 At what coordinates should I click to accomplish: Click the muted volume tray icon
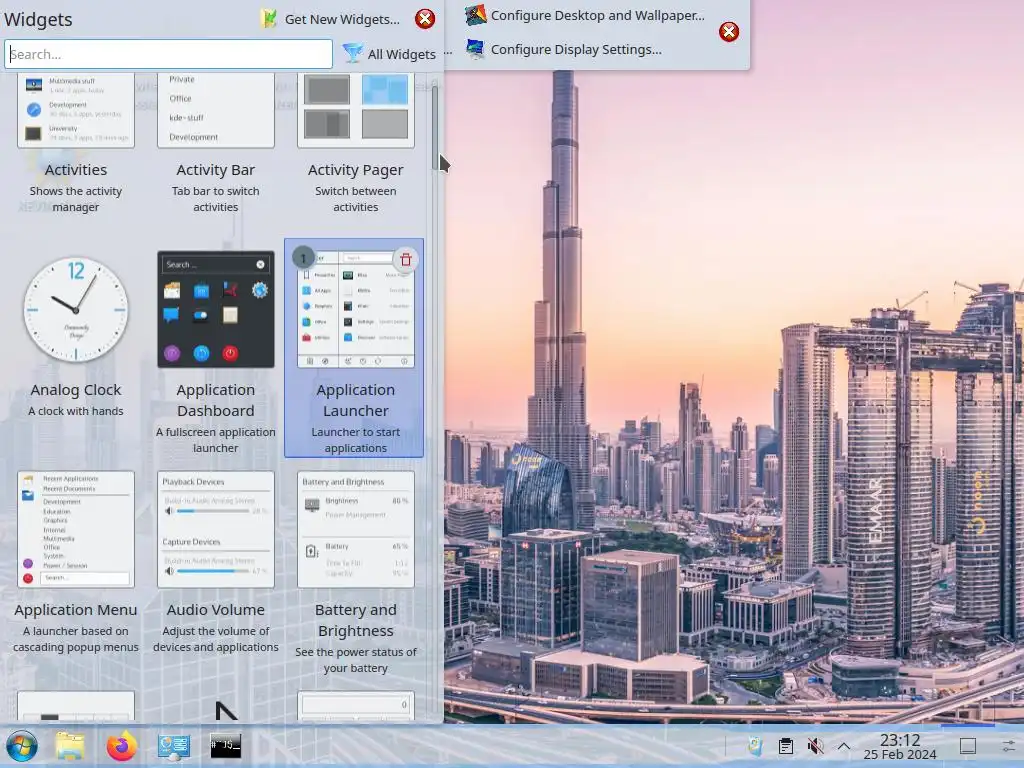(x=815, y=746)
